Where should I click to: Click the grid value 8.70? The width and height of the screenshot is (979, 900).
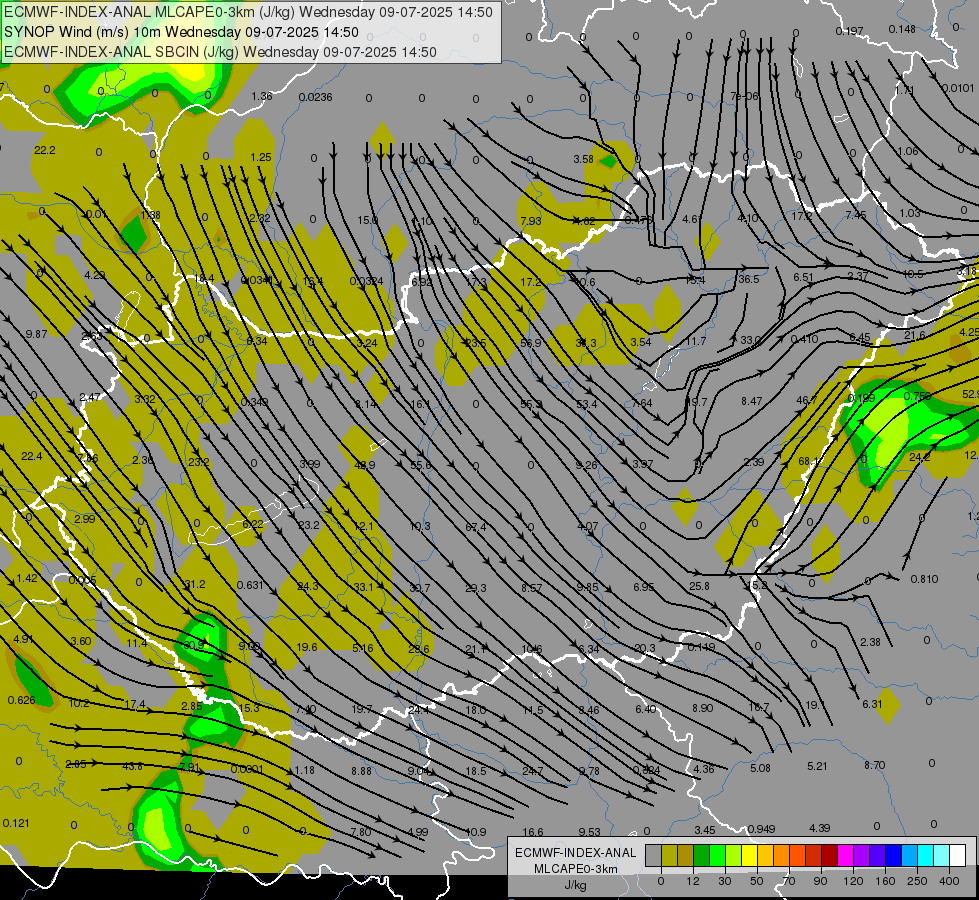point(875,764)
